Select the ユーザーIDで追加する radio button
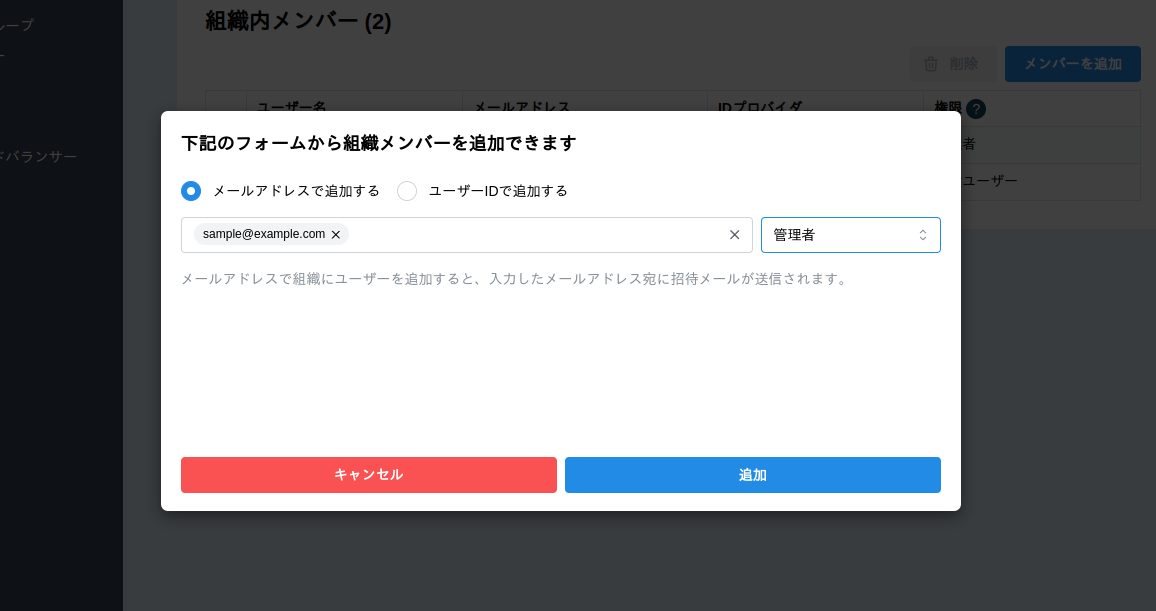 coord(407,190)
